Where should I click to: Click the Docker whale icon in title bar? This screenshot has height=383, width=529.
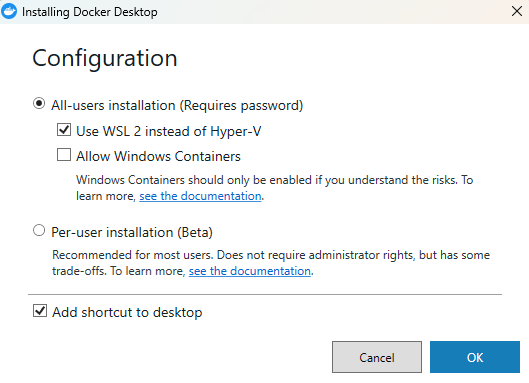tap(9, 11)
